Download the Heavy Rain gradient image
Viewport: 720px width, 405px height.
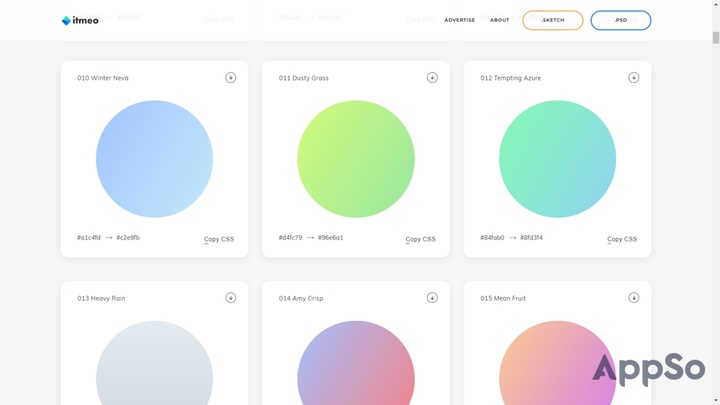[x=230, y=298]
